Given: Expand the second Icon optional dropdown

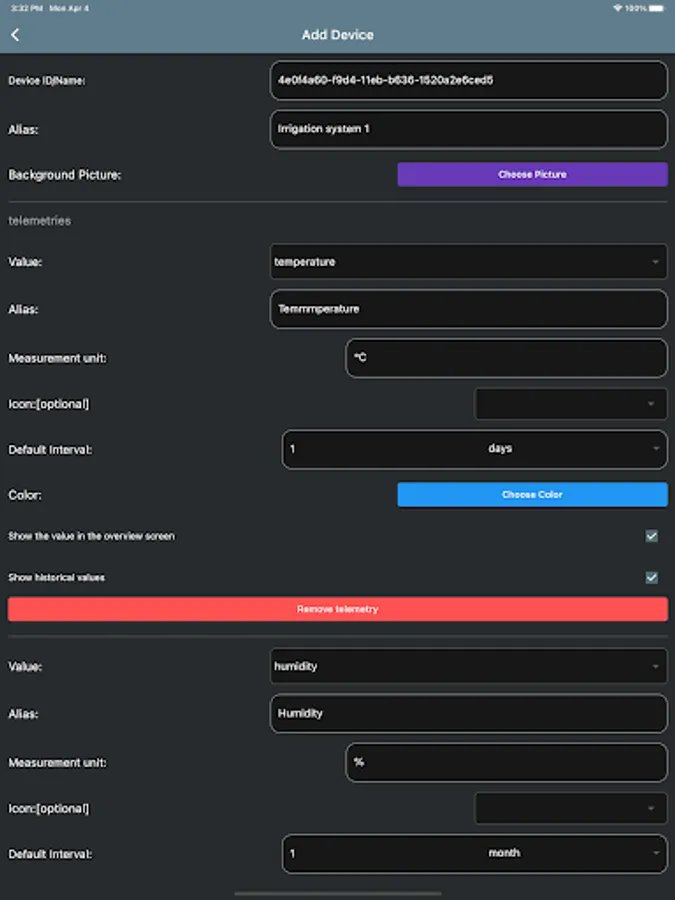Looking at the screenshot, I should [571, 808].
